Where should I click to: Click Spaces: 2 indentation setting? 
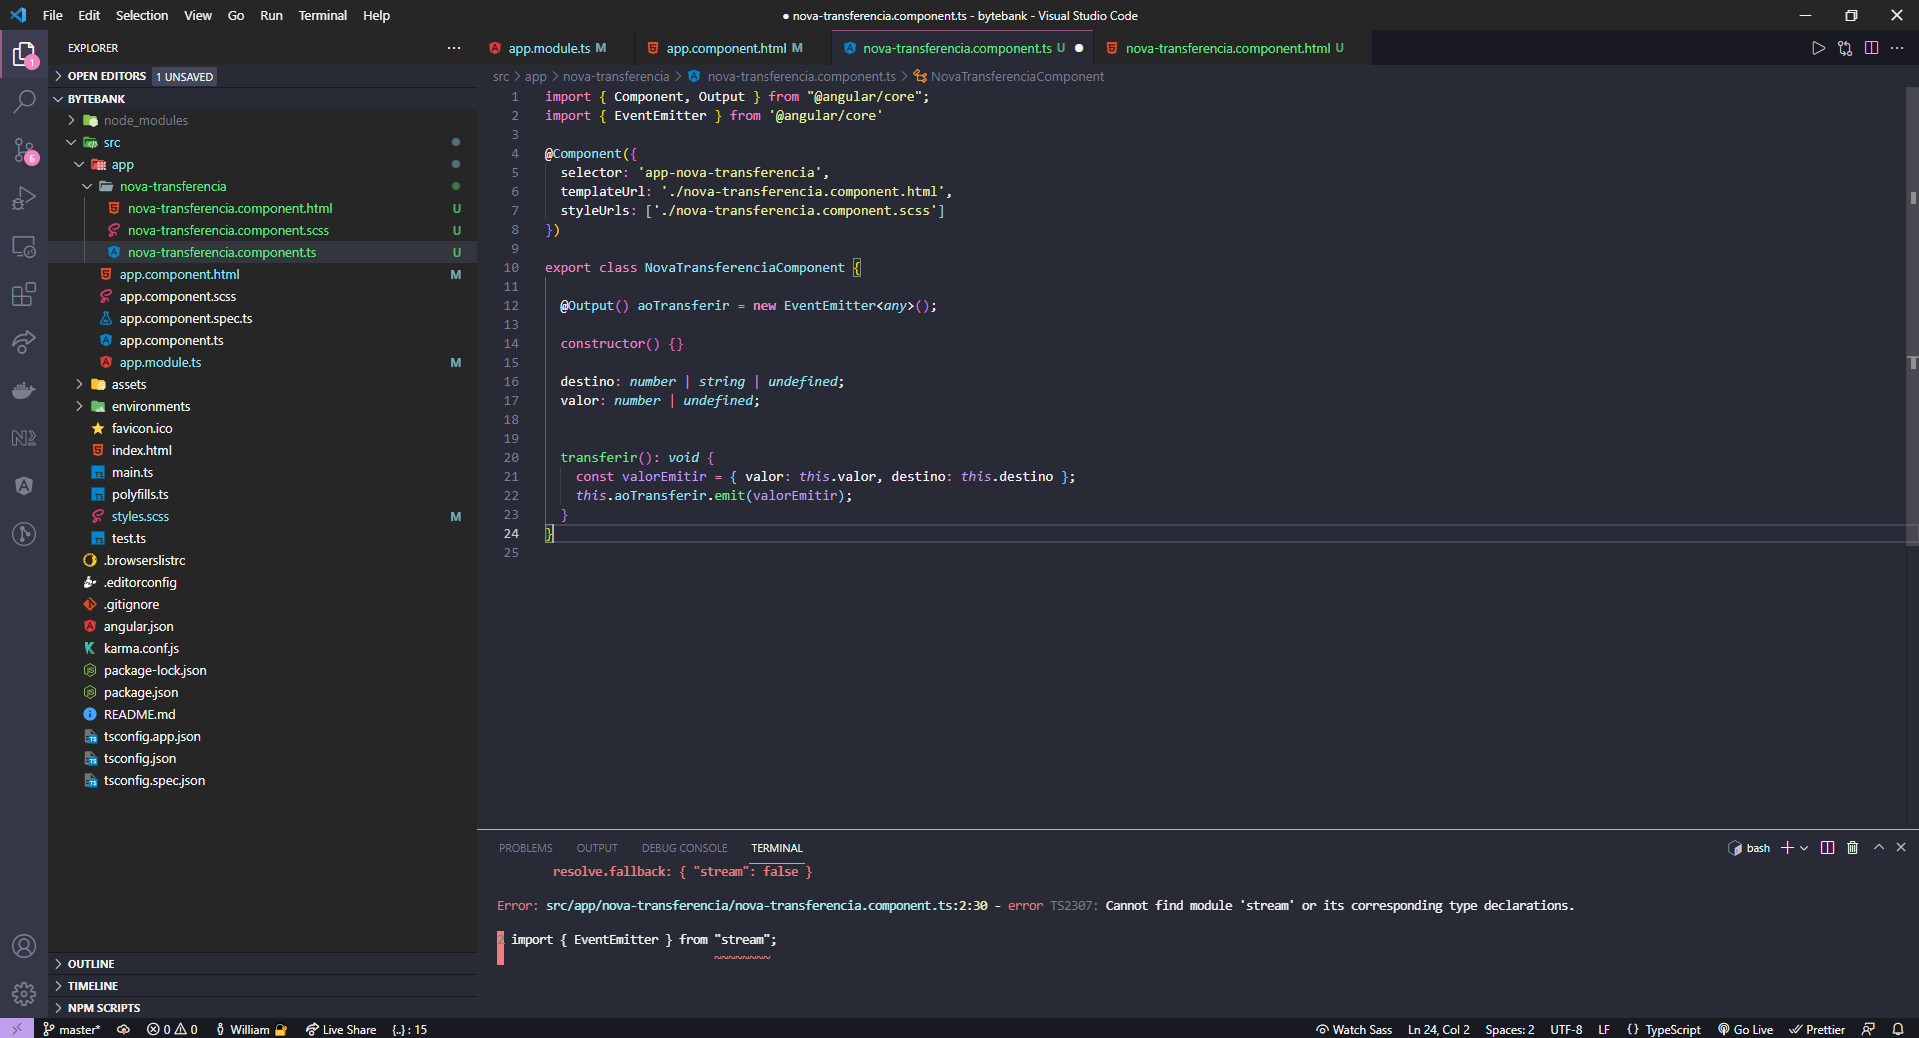click(x=1509, y=1029)
